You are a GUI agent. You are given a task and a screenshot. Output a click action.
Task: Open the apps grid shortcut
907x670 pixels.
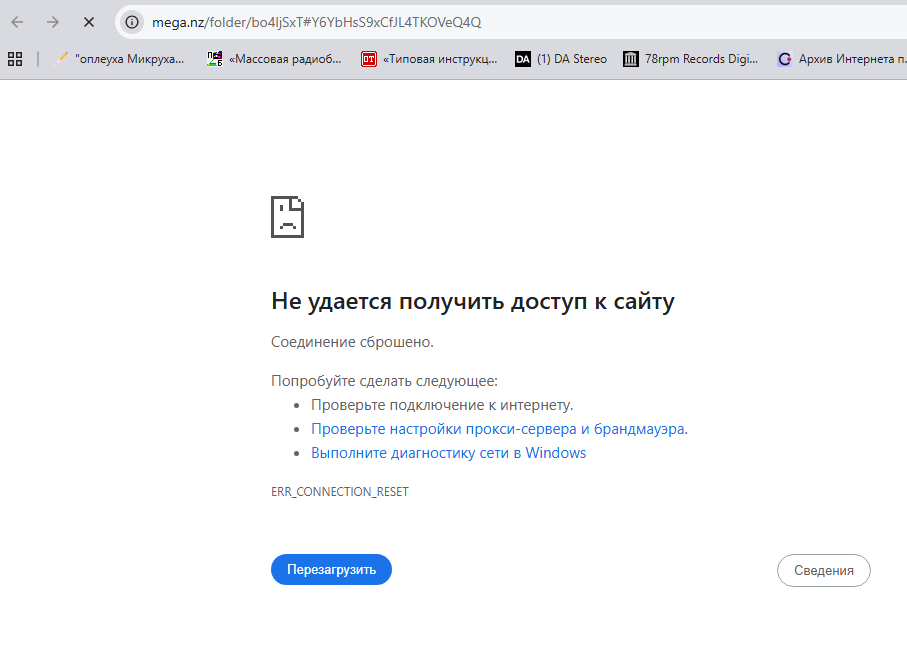click(x=14, y=58)
